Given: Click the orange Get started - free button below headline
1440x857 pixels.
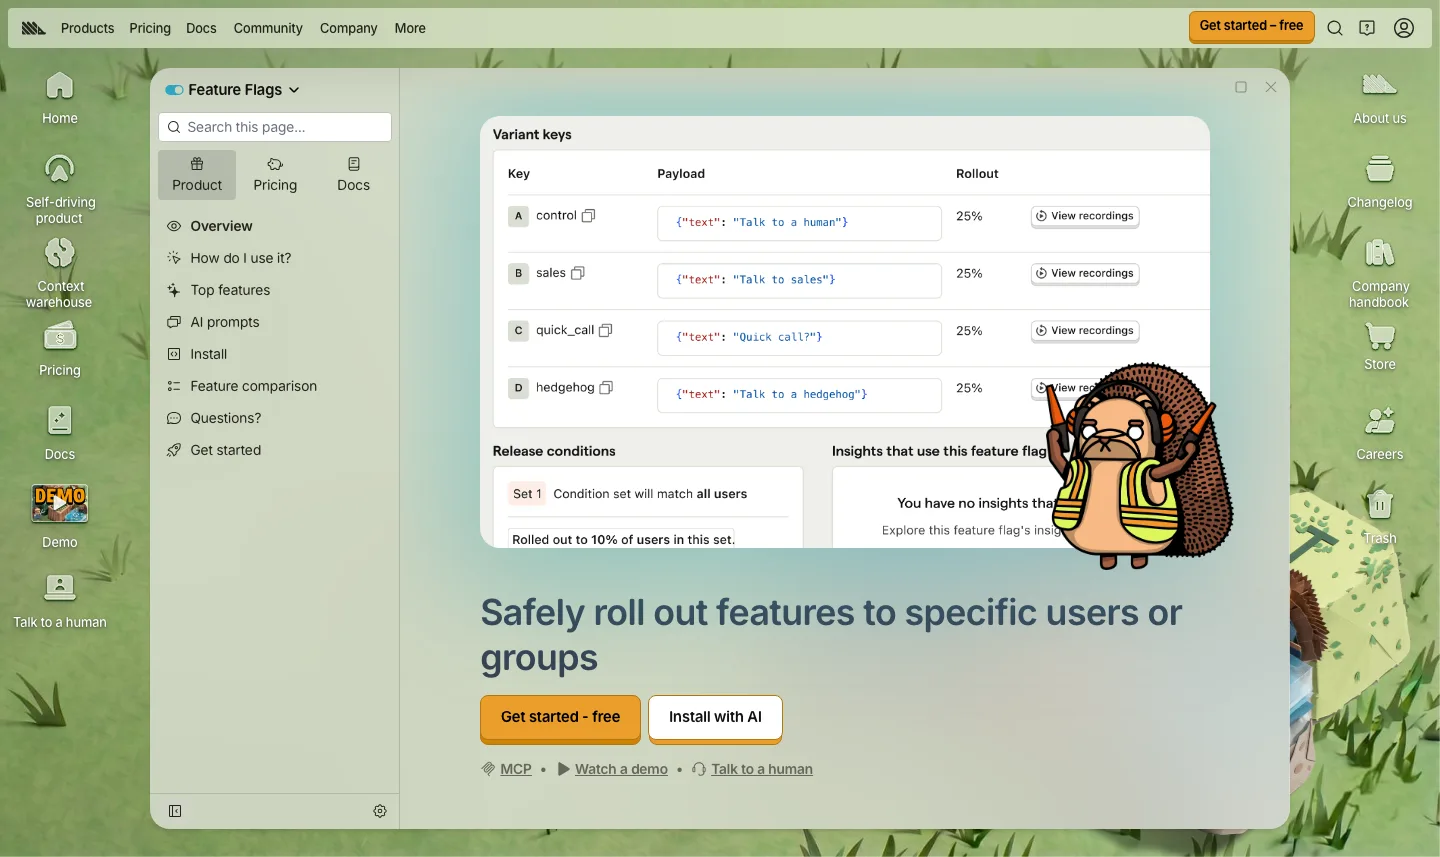Looking at the screenshot, I should tap(560, 718).
